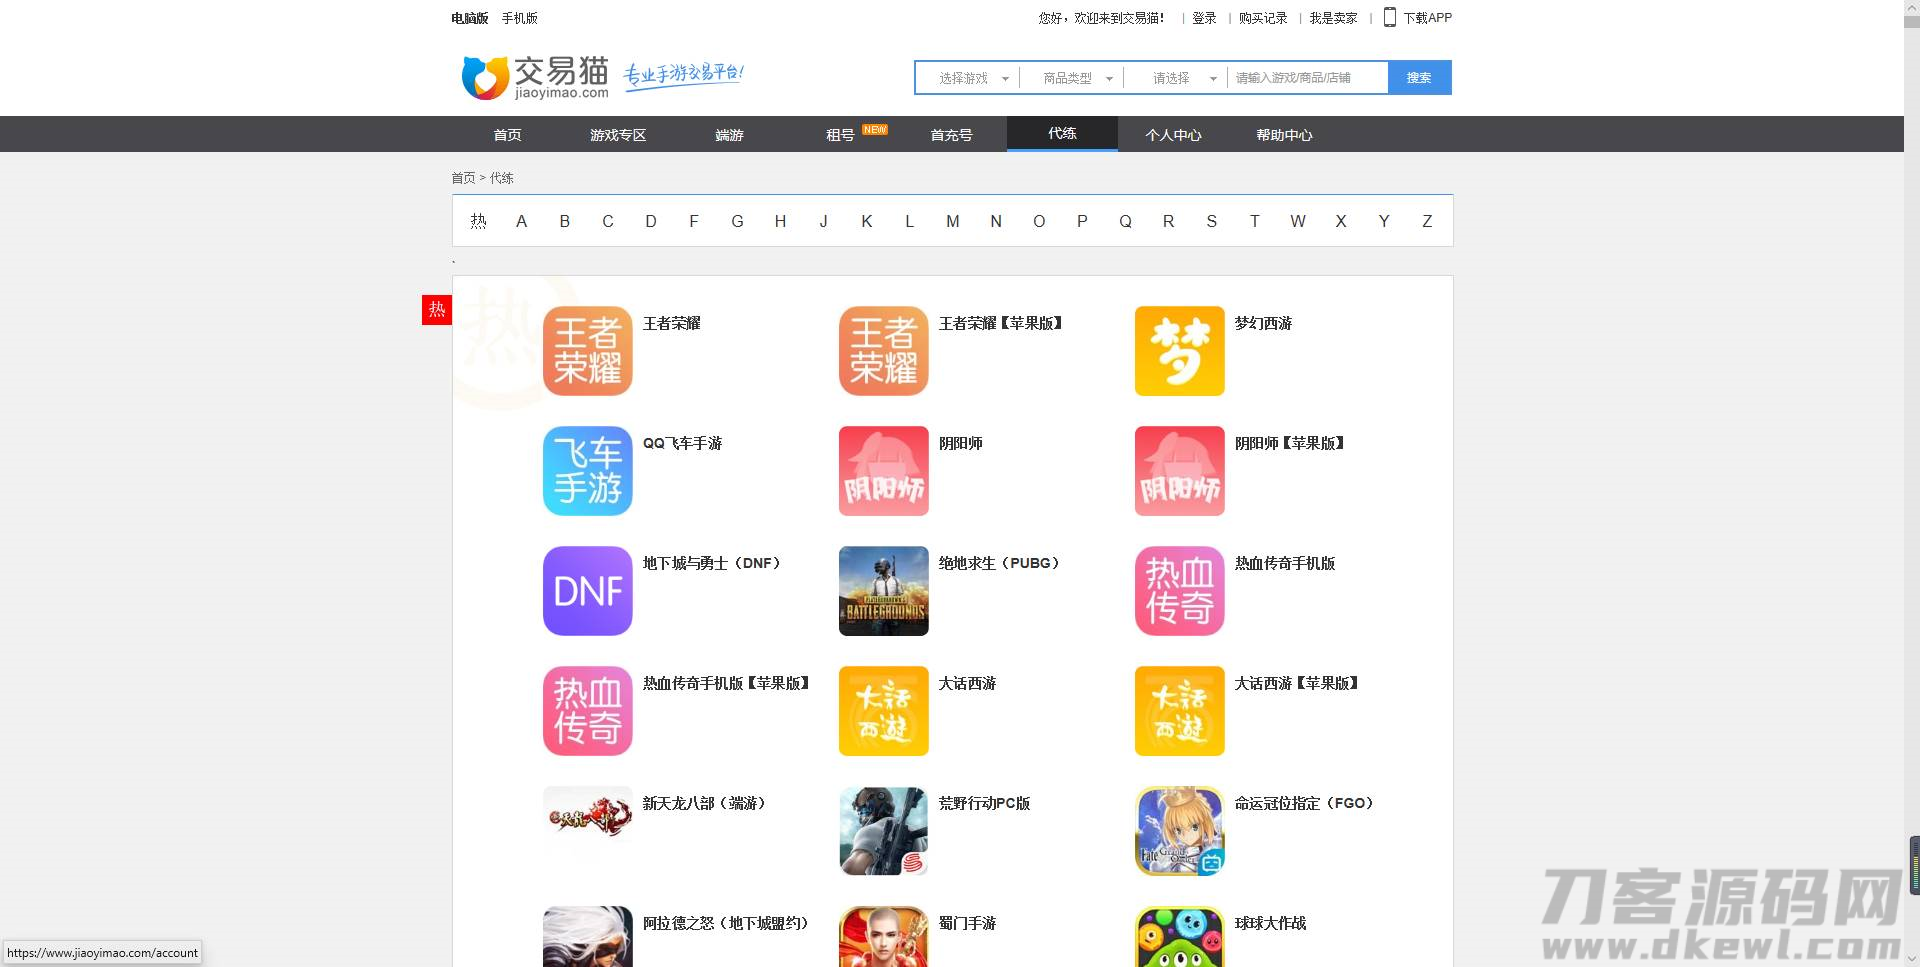Open the 球球大作战 game icon
Viewport: 1920px width, 967px height.
pos(1180,936)
